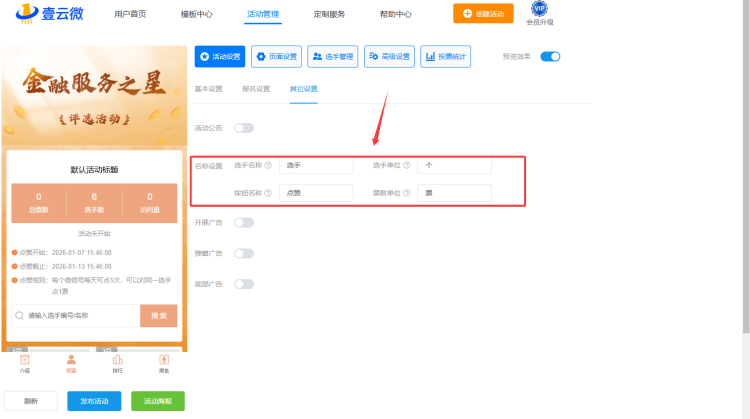Screen dimensions: 750x419
Task: Enable the 弹窗广告 toggle
Action: [x=244, y=253]
